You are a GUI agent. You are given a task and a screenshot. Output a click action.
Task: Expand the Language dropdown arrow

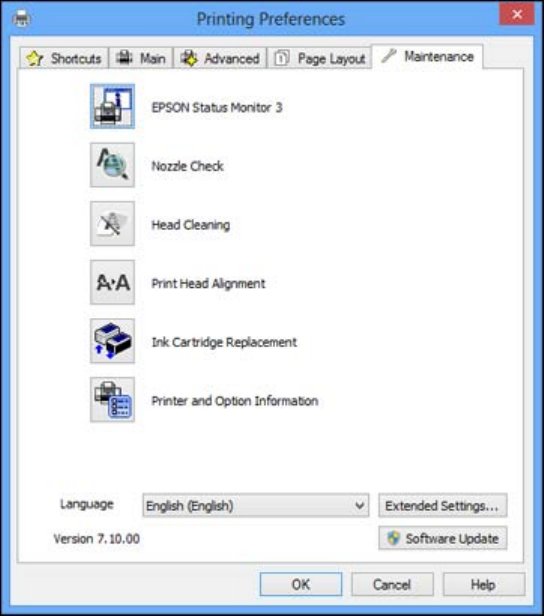[359, 505]
